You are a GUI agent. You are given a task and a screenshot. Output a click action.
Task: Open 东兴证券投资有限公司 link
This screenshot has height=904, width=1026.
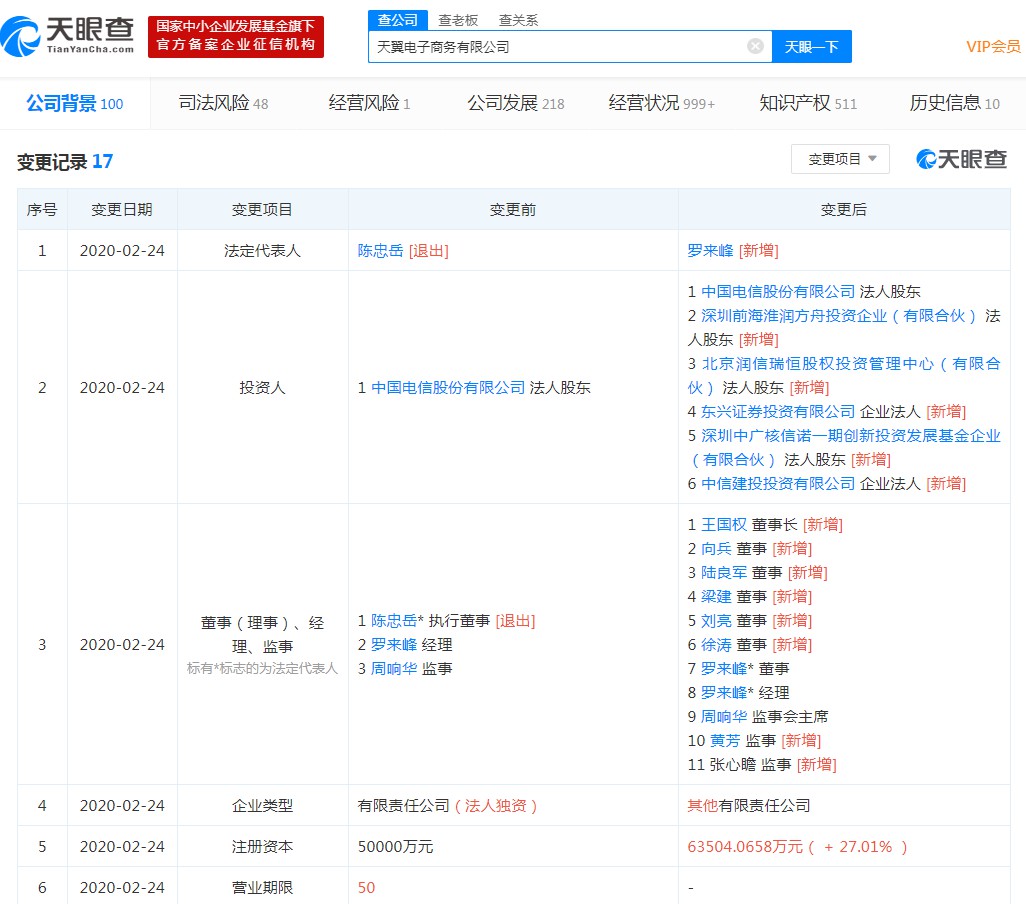pyautogui.click(x=778, y=411)
